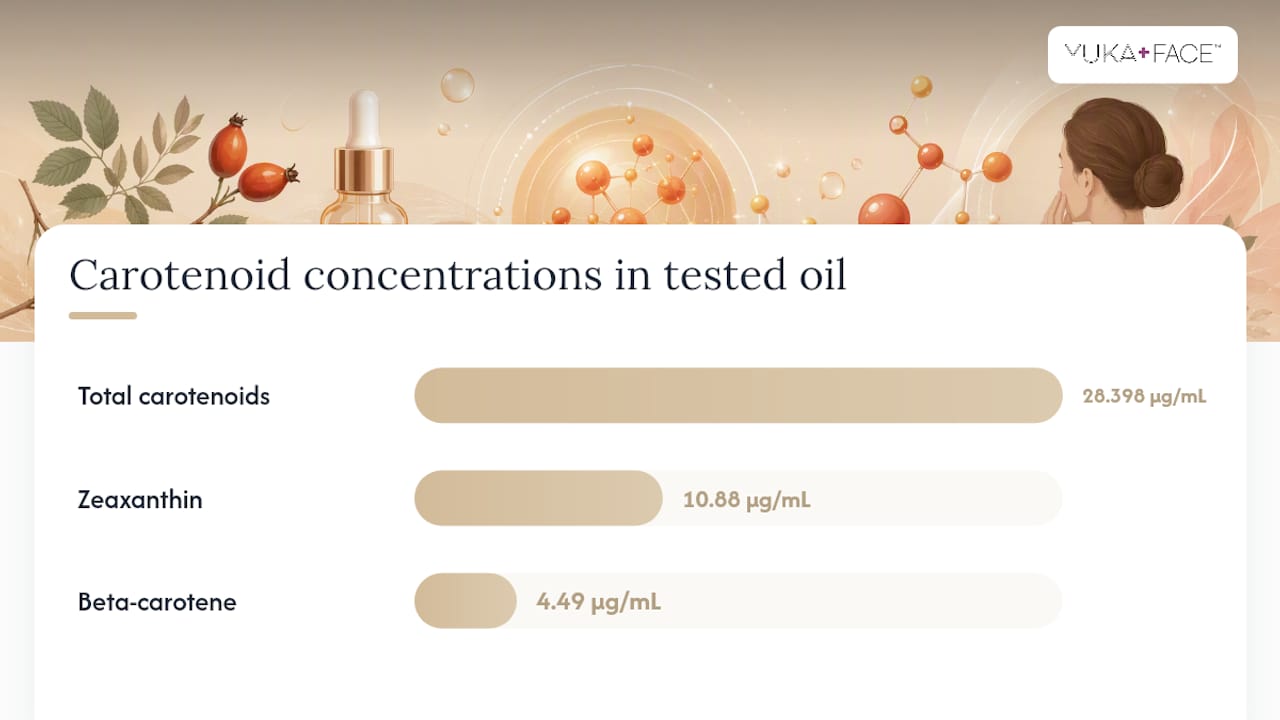The width and height of the screenshot is (1280, 720).
Task: Click the Zeaxanthin label
Action: [x=140, y=499]
